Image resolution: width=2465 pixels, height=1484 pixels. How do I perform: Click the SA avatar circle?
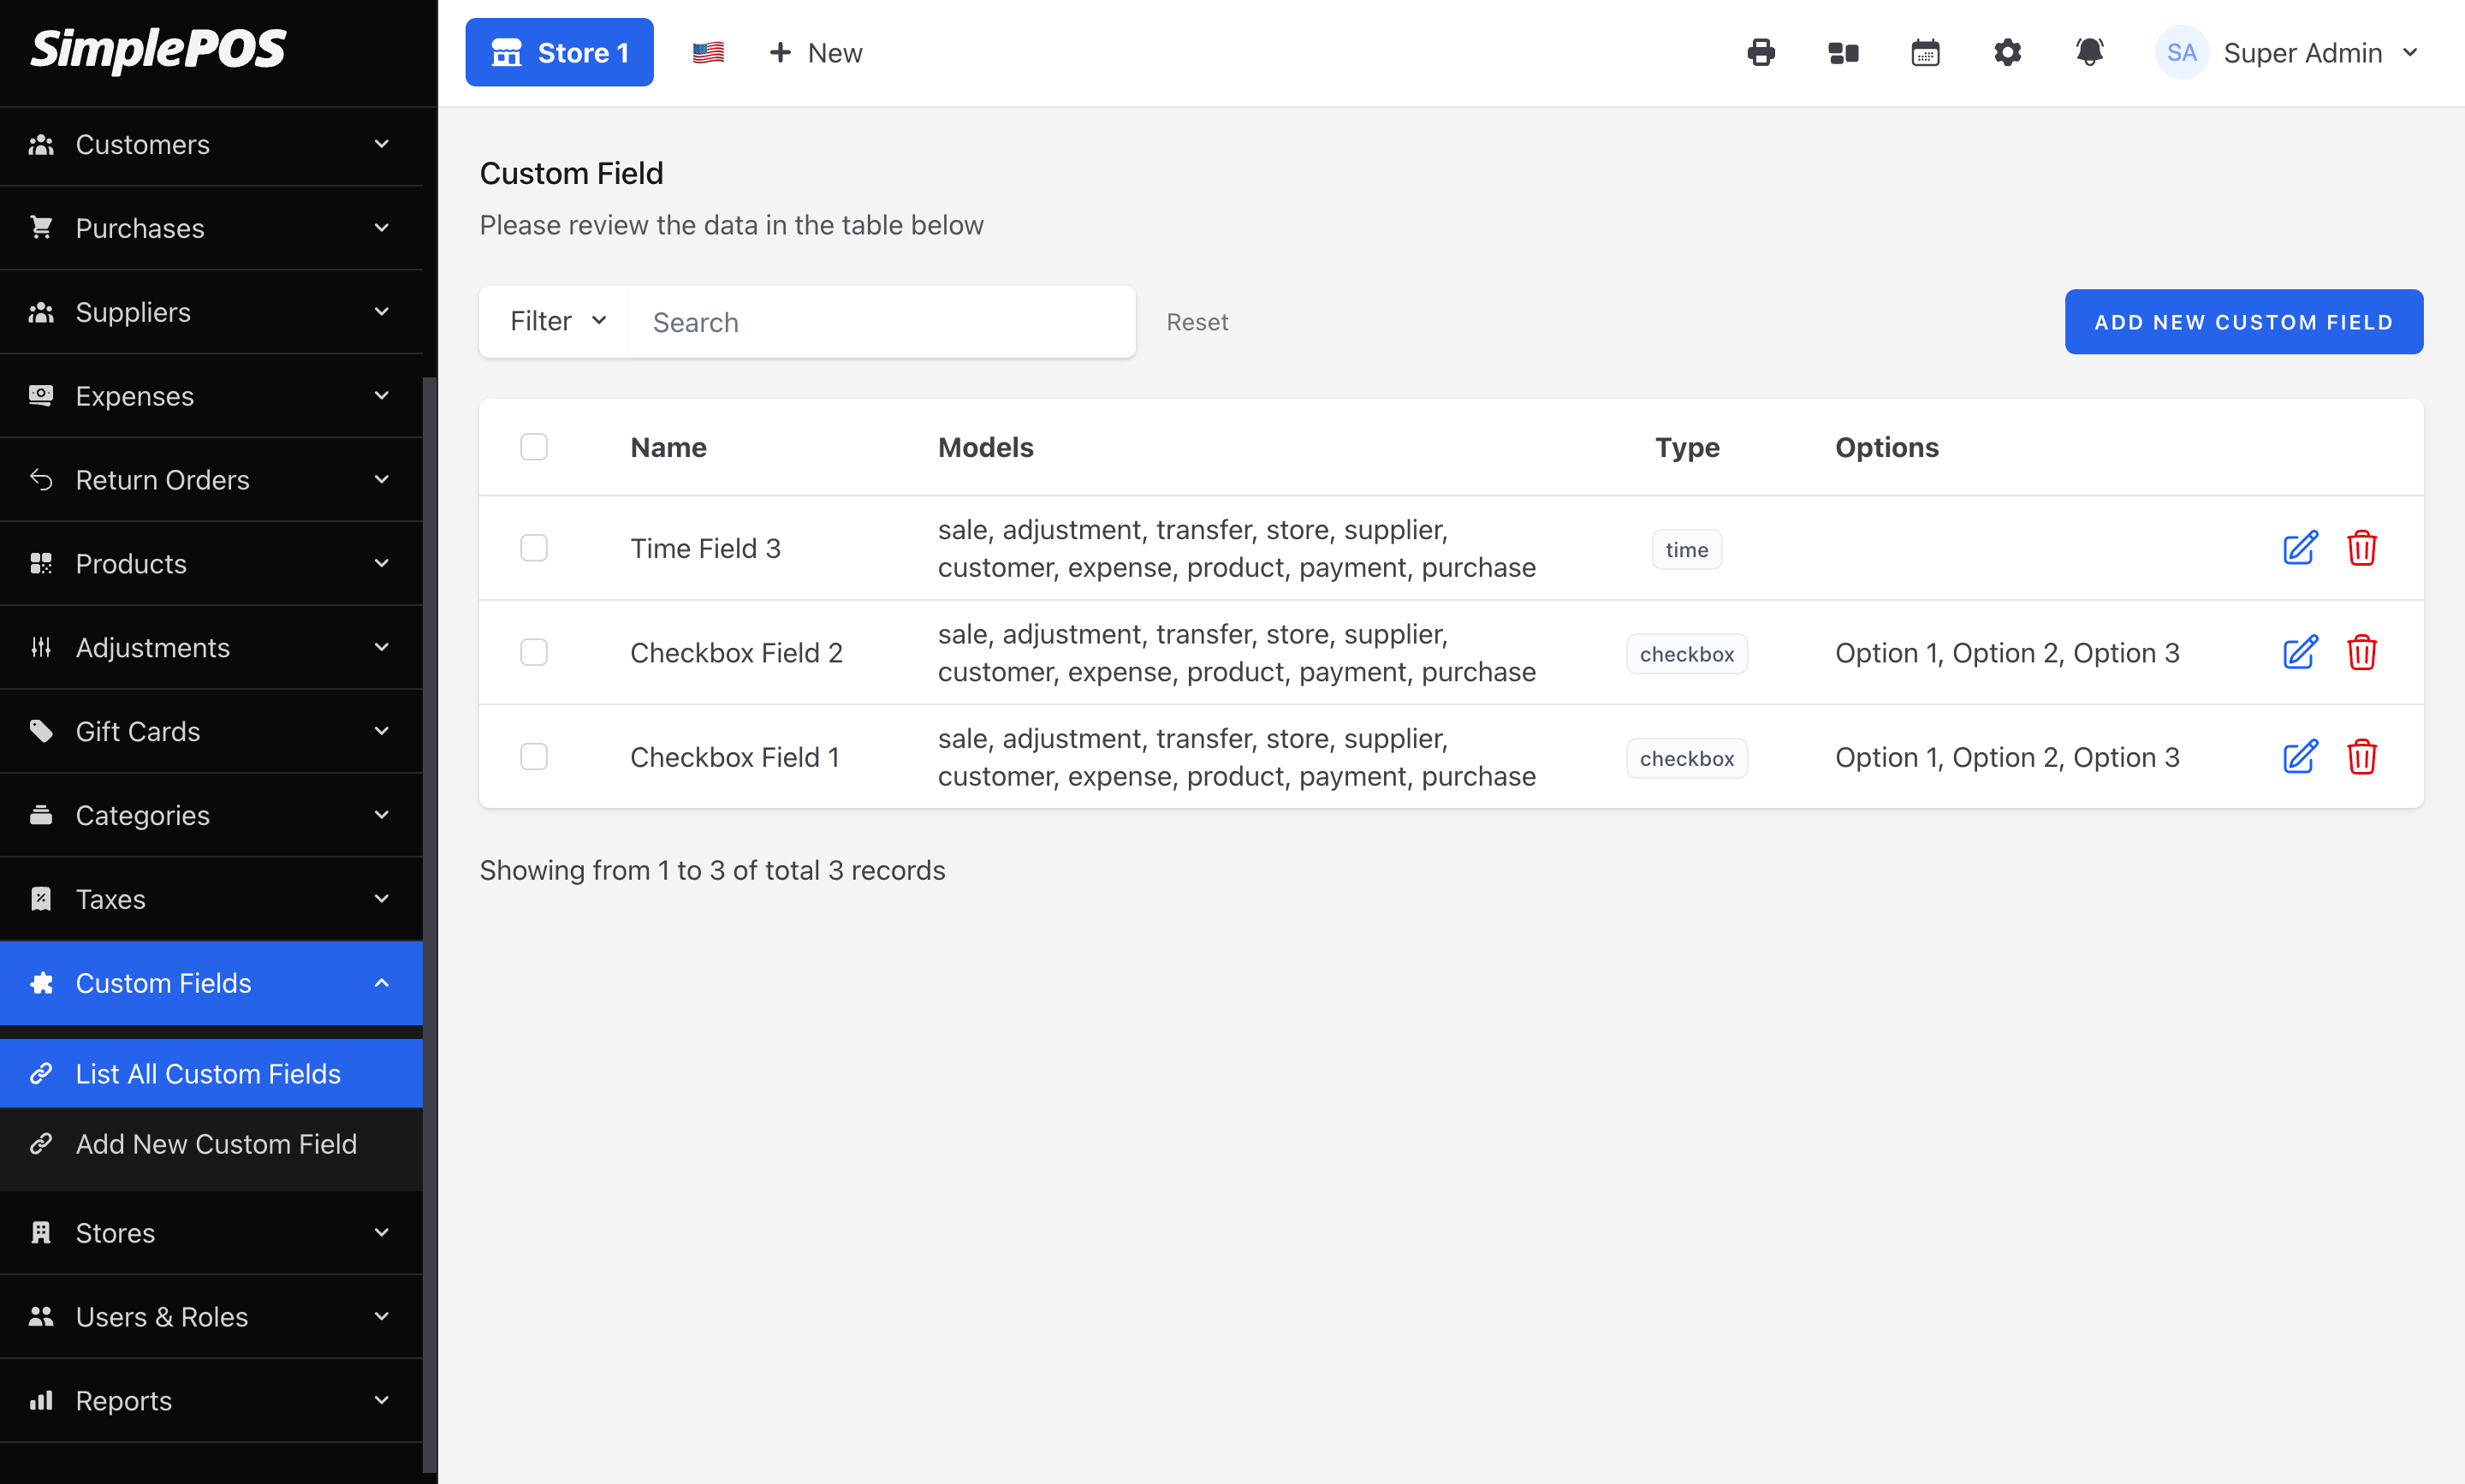click(2181, 52)
